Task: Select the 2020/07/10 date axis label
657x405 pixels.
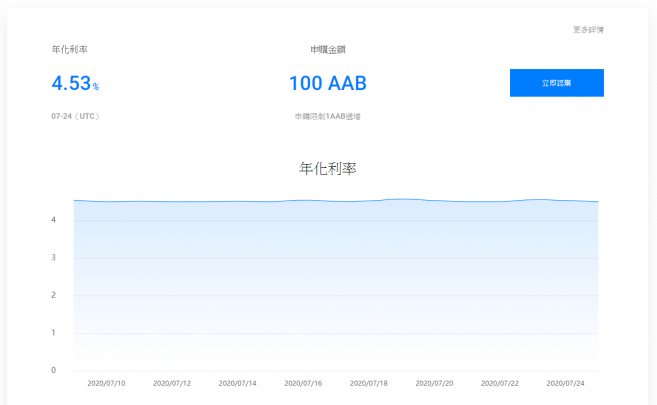Action: tap(106, 383)
